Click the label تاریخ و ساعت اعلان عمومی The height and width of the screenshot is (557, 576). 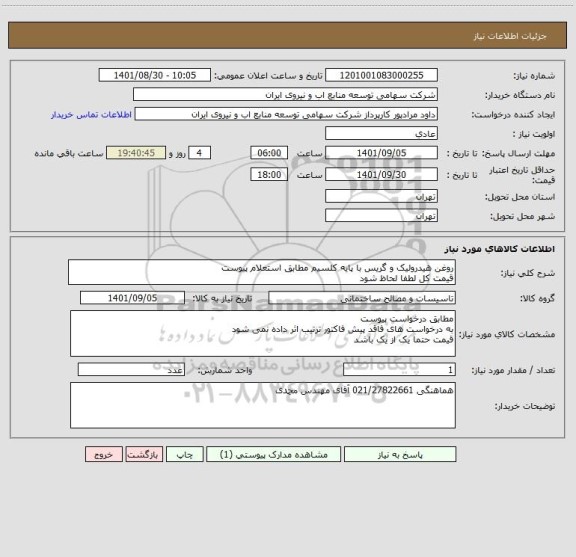click(x=269, y=76)
